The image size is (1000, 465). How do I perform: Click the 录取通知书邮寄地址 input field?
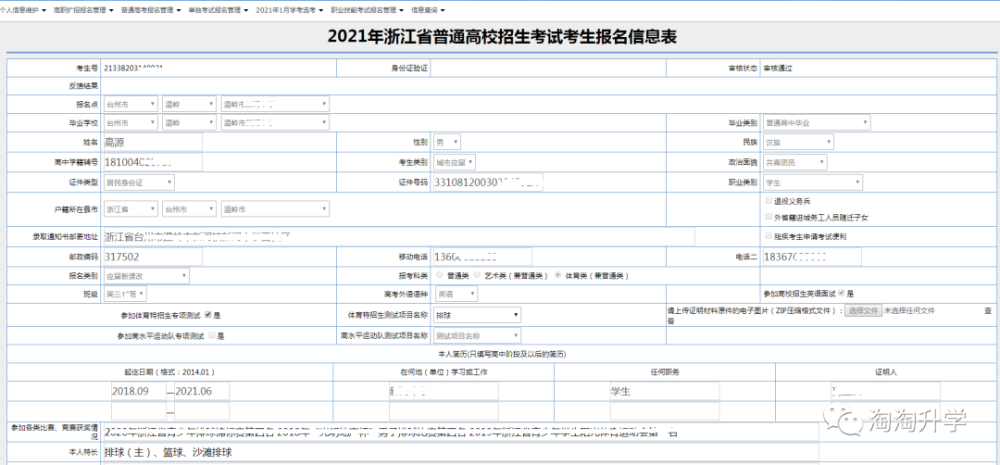399,237
